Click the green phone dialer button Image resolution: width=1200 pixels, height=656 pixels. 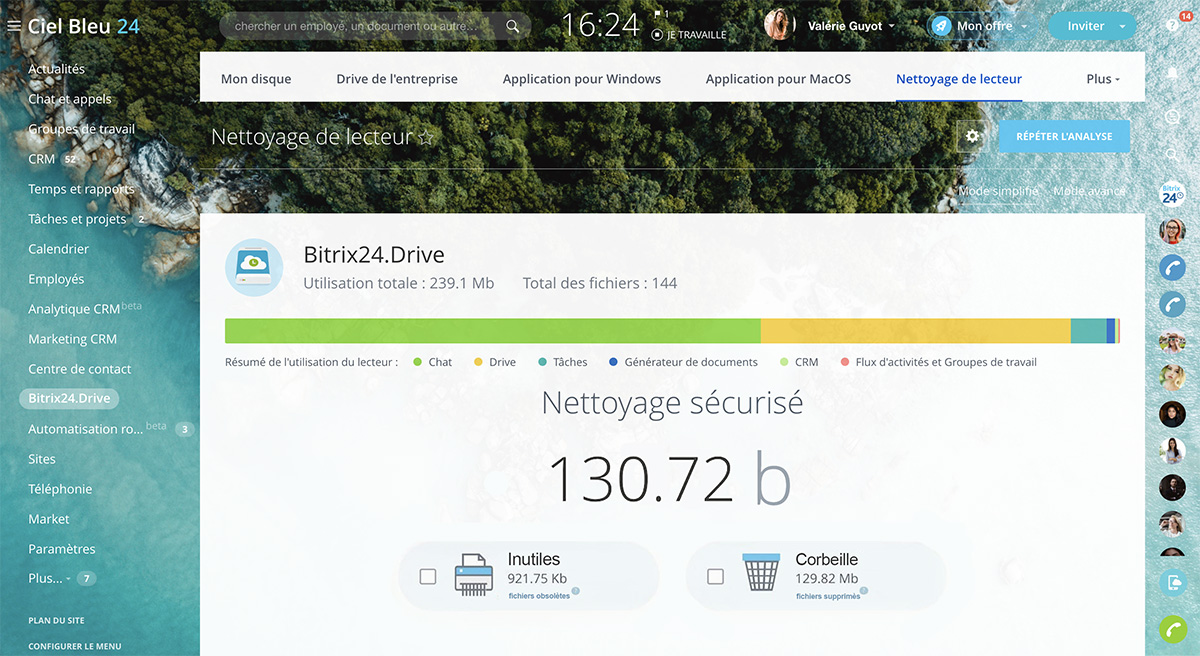(1172, 630)
